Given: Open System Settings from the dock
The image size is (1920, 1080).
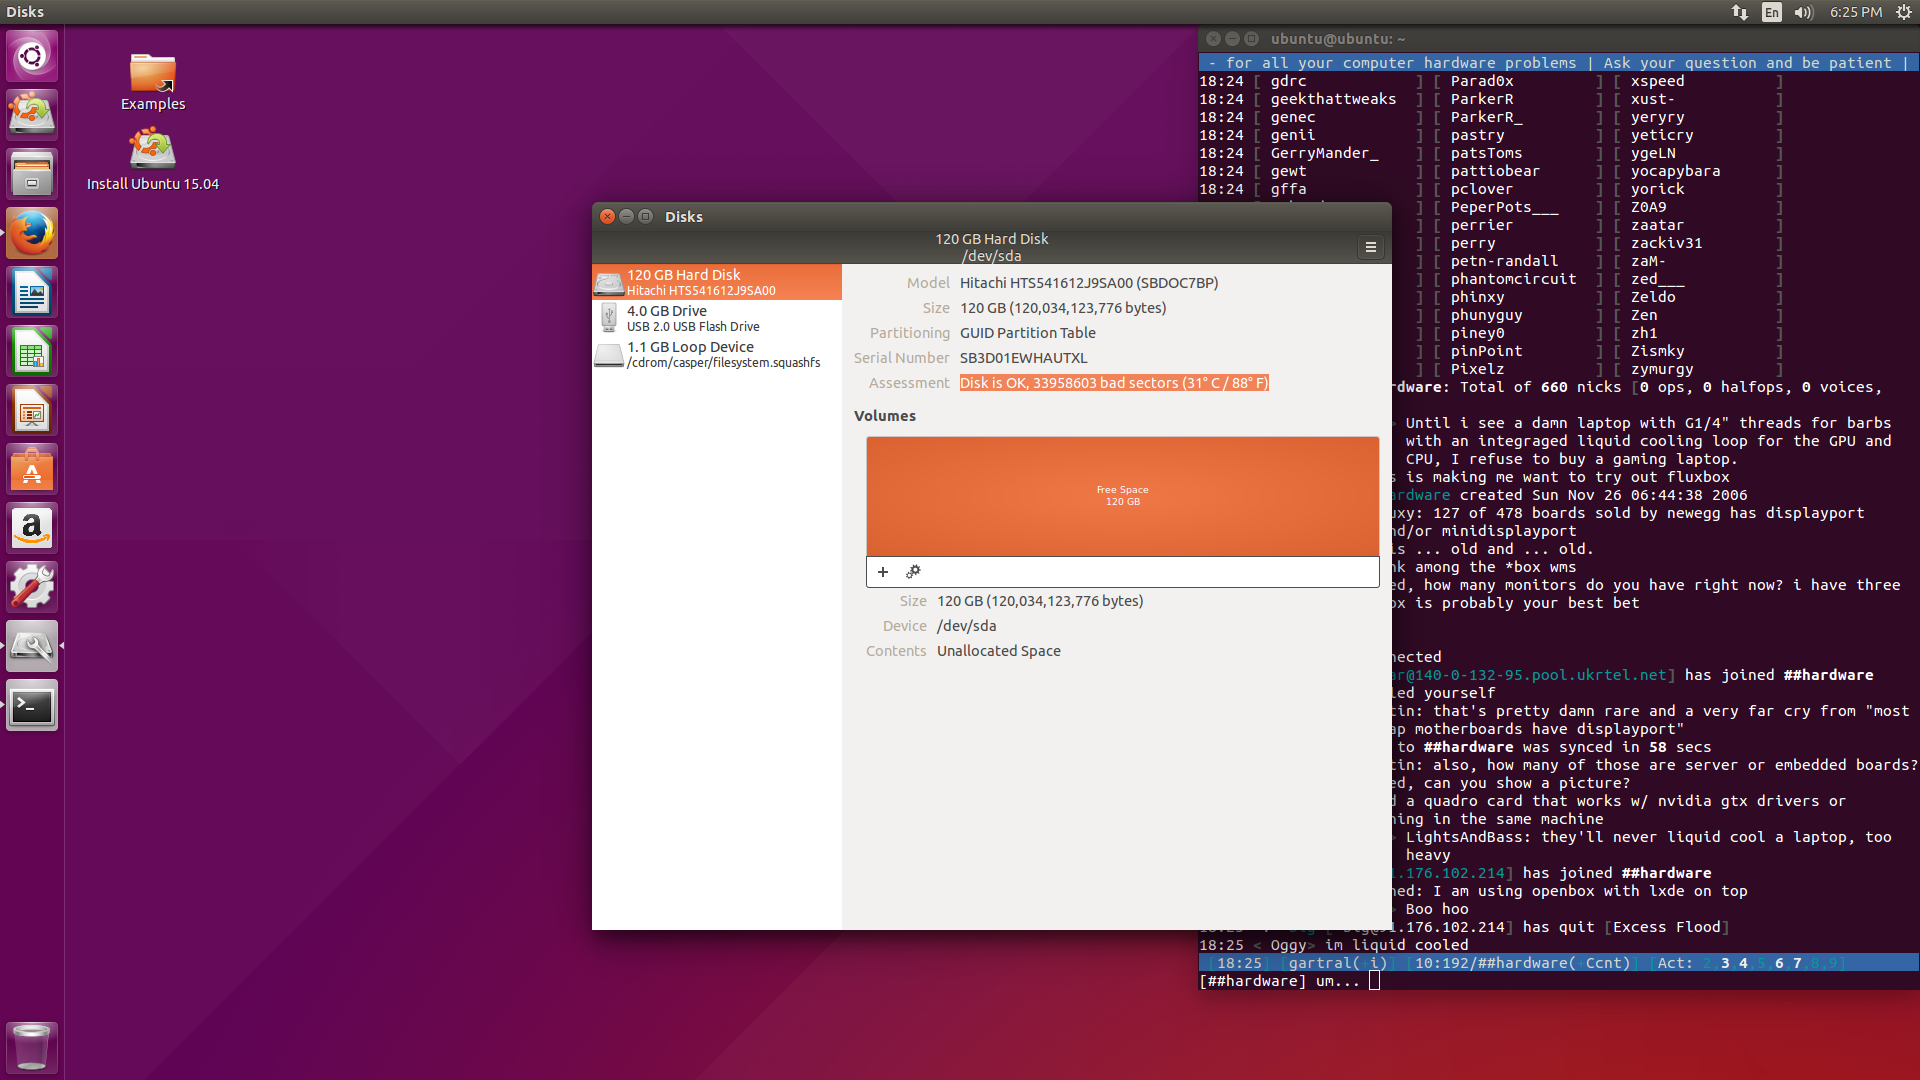Looking at the screenshot, I should (32, 587).
